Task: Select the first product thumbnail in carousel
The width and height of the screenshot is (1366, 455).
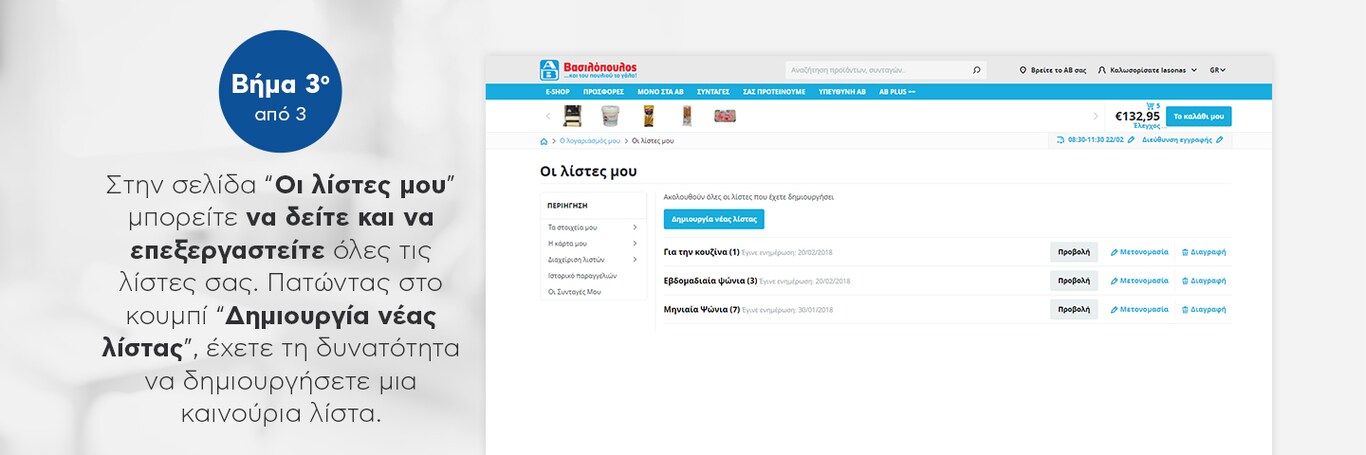Action: click(574, 116)
